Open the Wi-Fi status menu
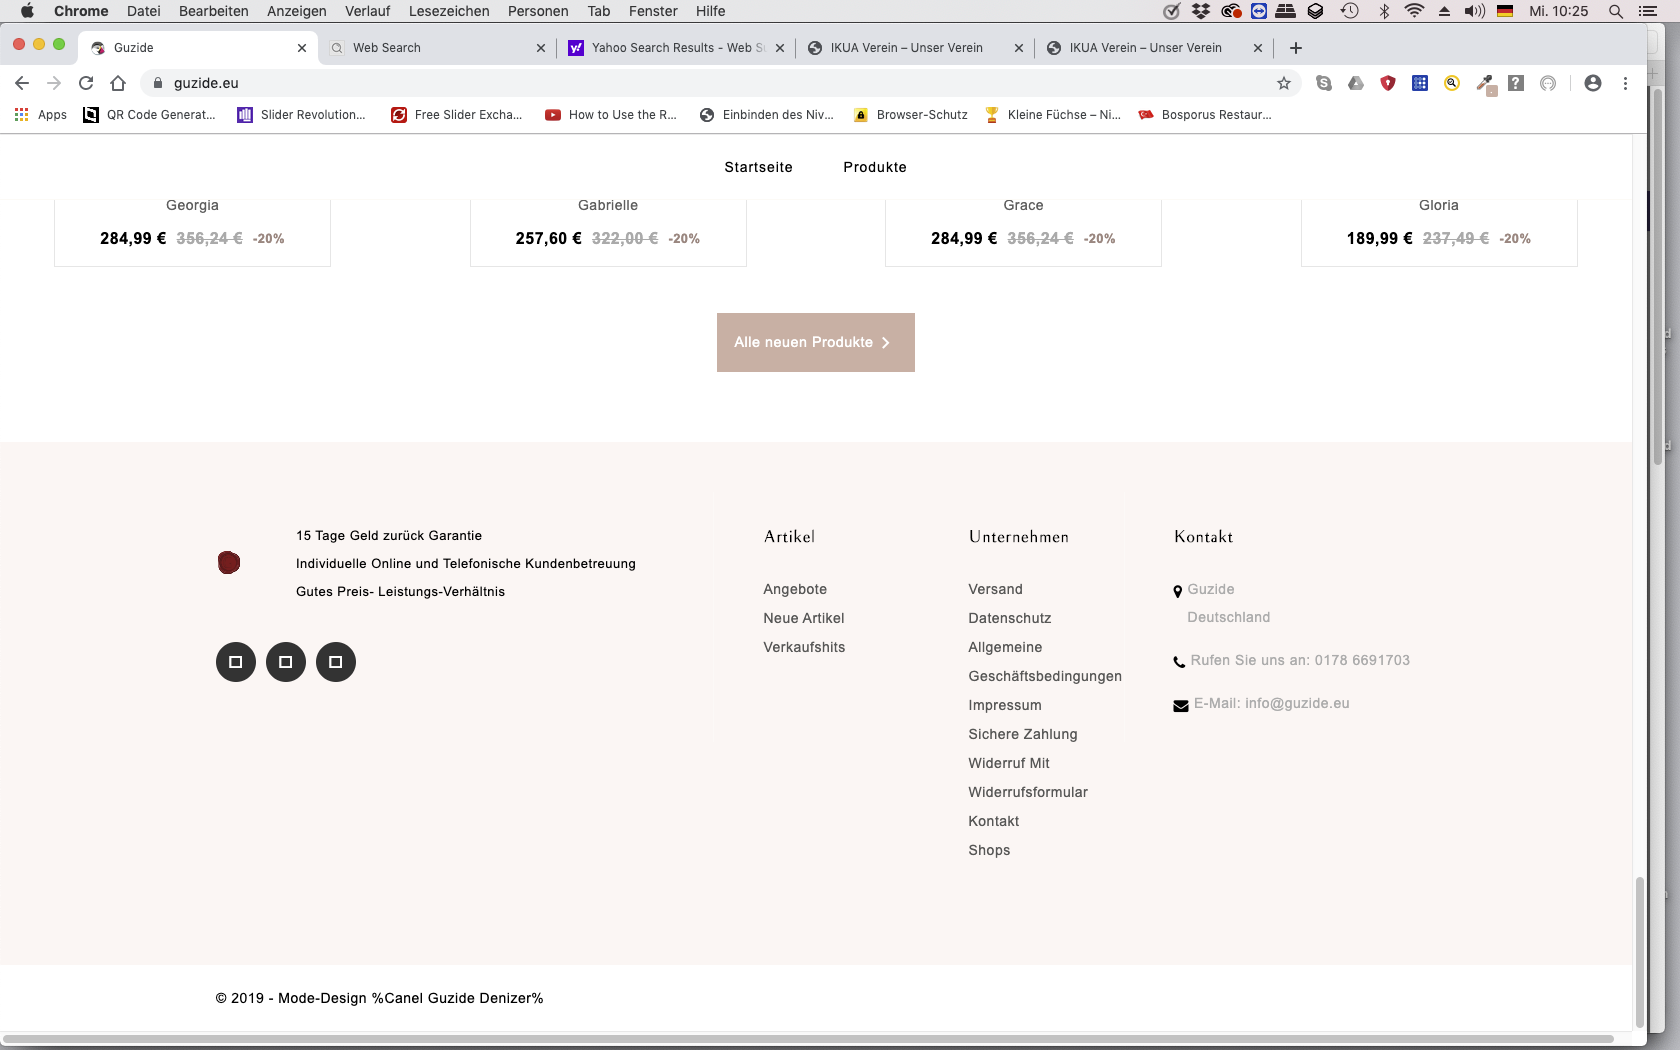The image size is (1680, 1050). point(1414,11)
